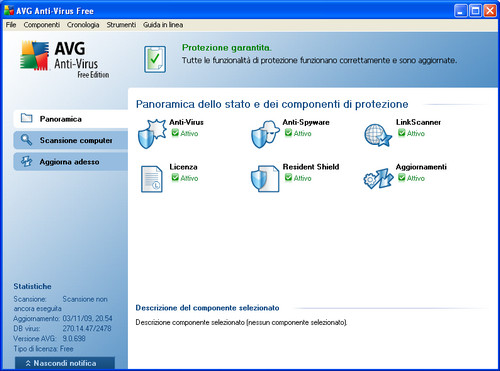Click the Panoramica dello stato heading
This screenshot has width=500, height=371.
click(272, 104)
